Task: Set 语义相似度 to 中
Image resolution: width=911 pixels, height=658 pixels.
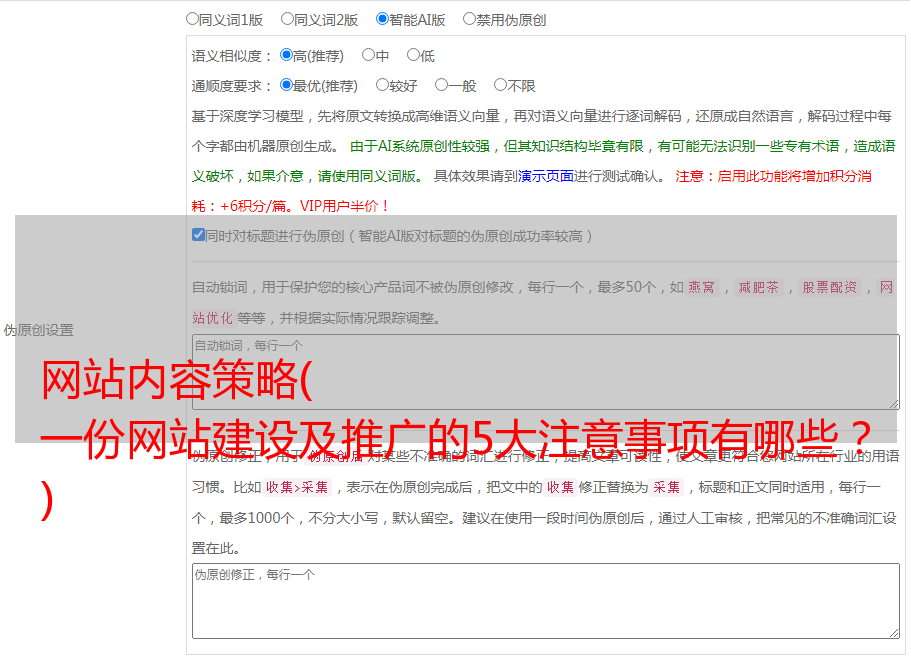Action: [x=368, y=55]
